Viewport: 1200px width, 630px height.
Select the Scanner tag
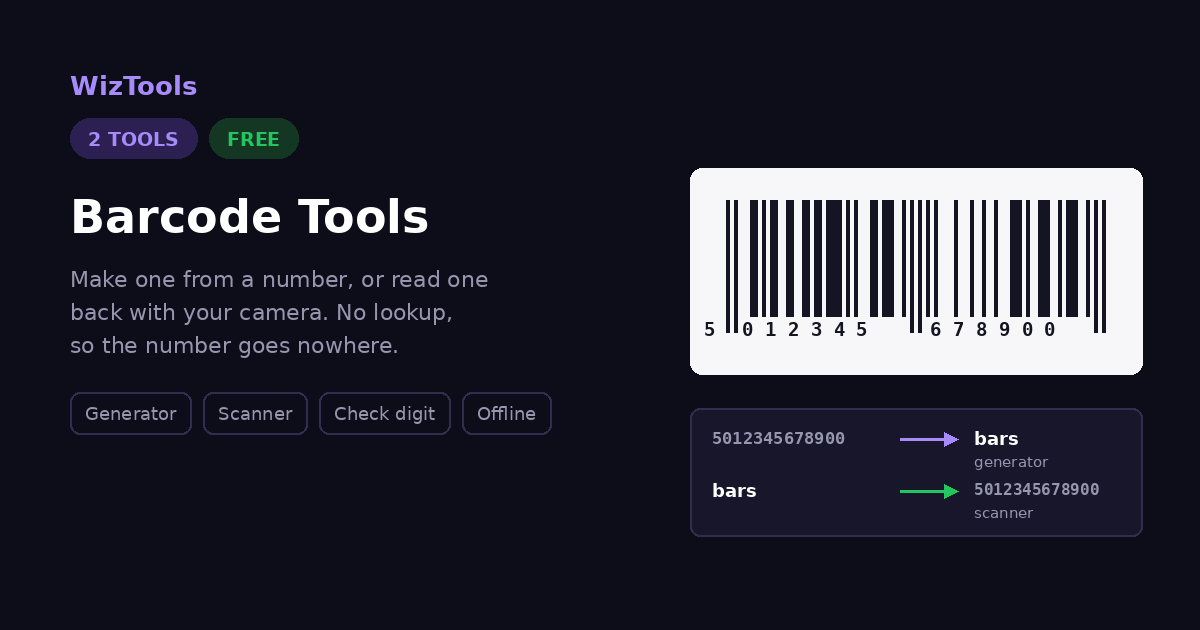[x=255, y=413]
